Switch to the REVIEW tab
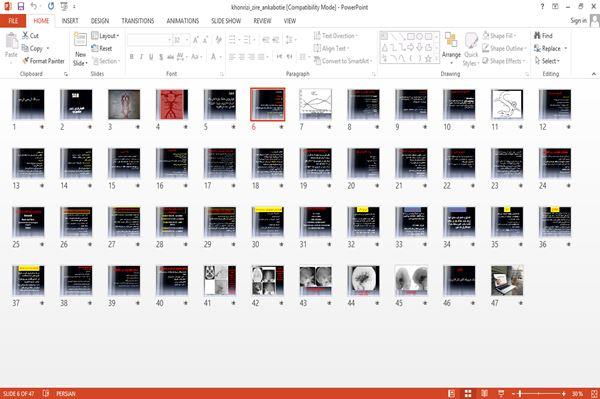Screen dimensions: 600x399 tap(262, 21)
